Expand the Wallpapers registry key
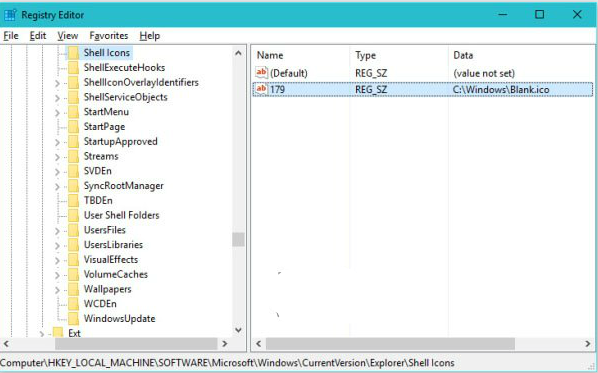Screen dimensions: 598x373 pyautogui.click(x=57, y=290)
